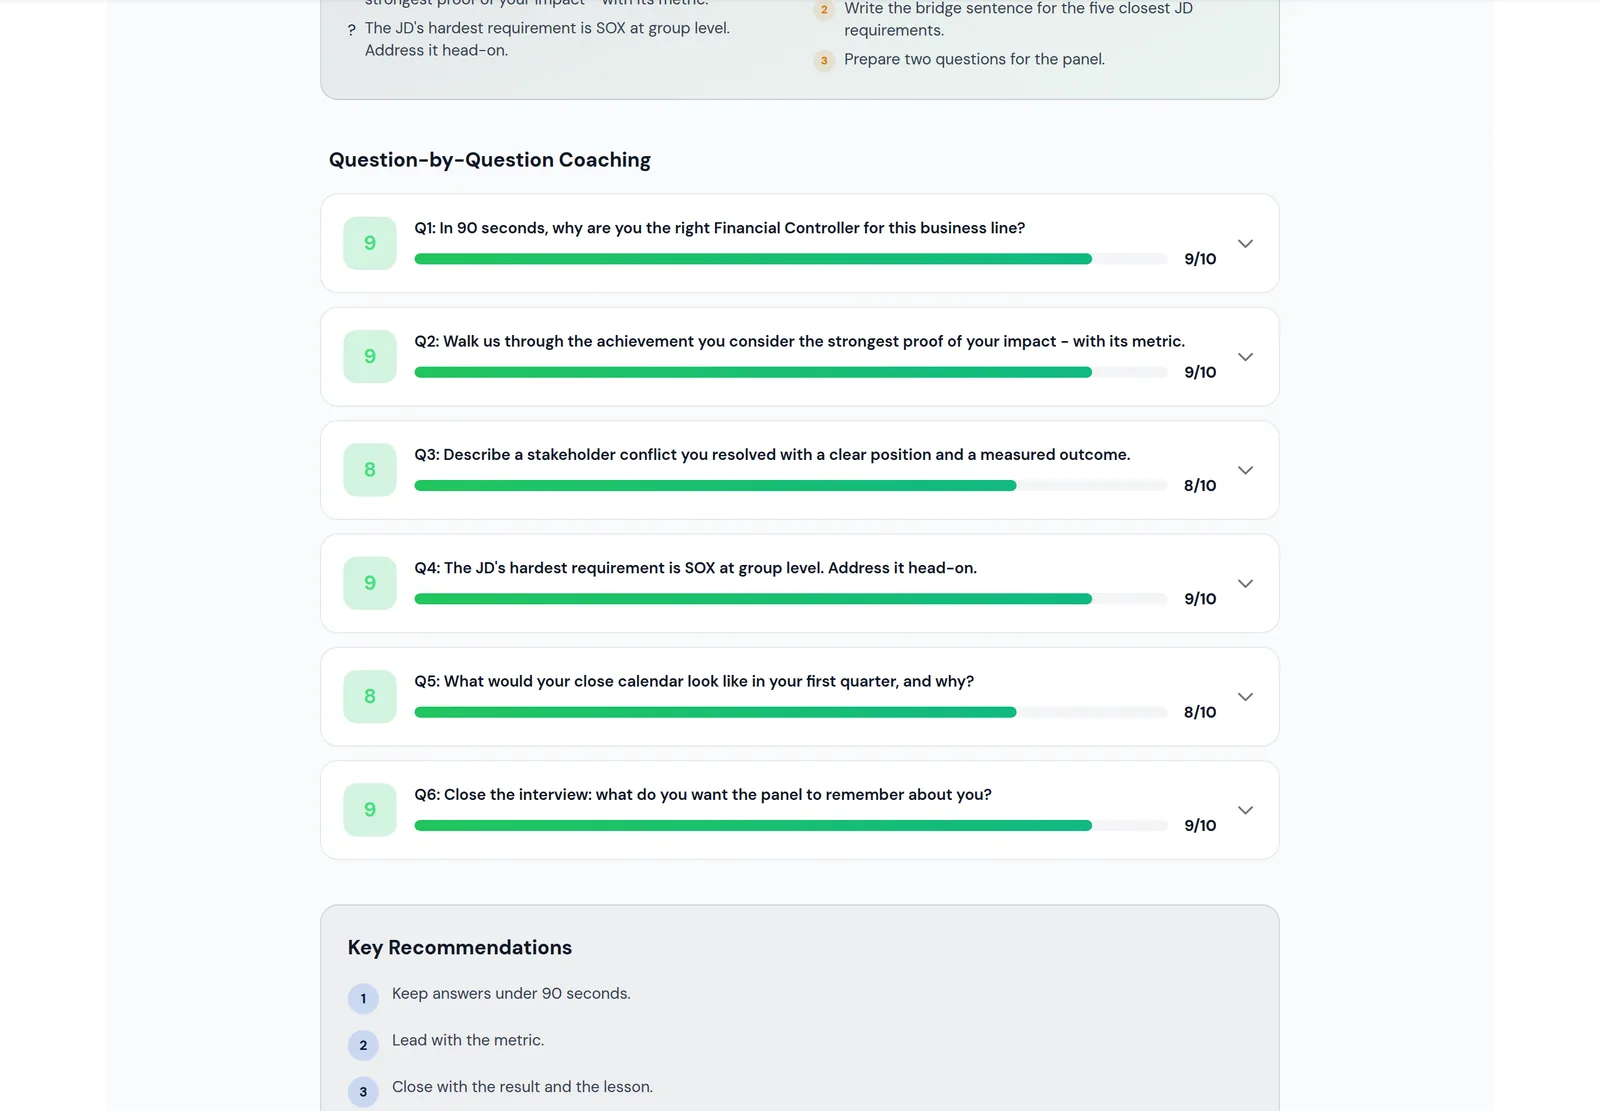The height and width of the screenshot is (1111, 1600).
Task: Click the score badge 9 for Q1
Action: pyautogui.click(x=370, y=243)
